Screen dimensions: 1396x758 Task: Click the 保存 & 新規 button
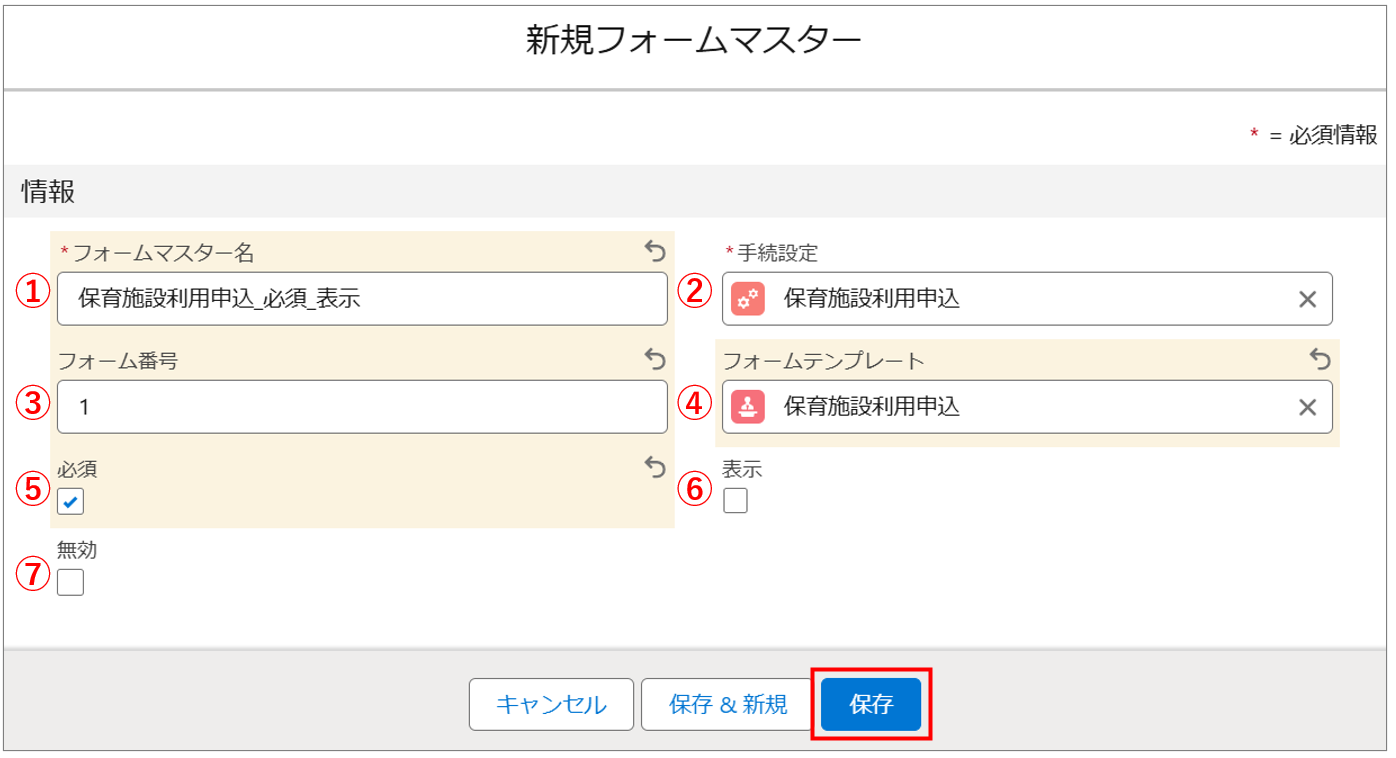coord(728,704)
